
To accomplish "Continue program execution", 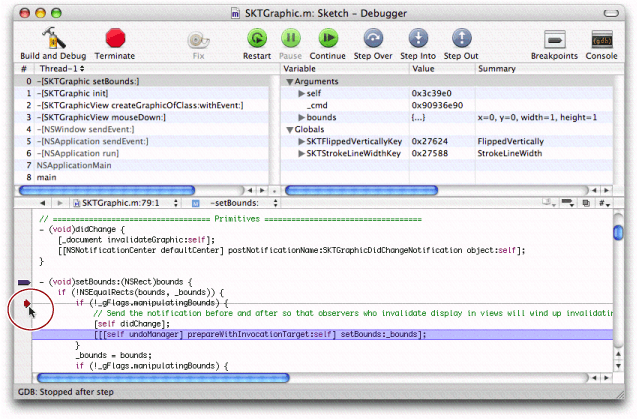I will (x=327, y=39).
